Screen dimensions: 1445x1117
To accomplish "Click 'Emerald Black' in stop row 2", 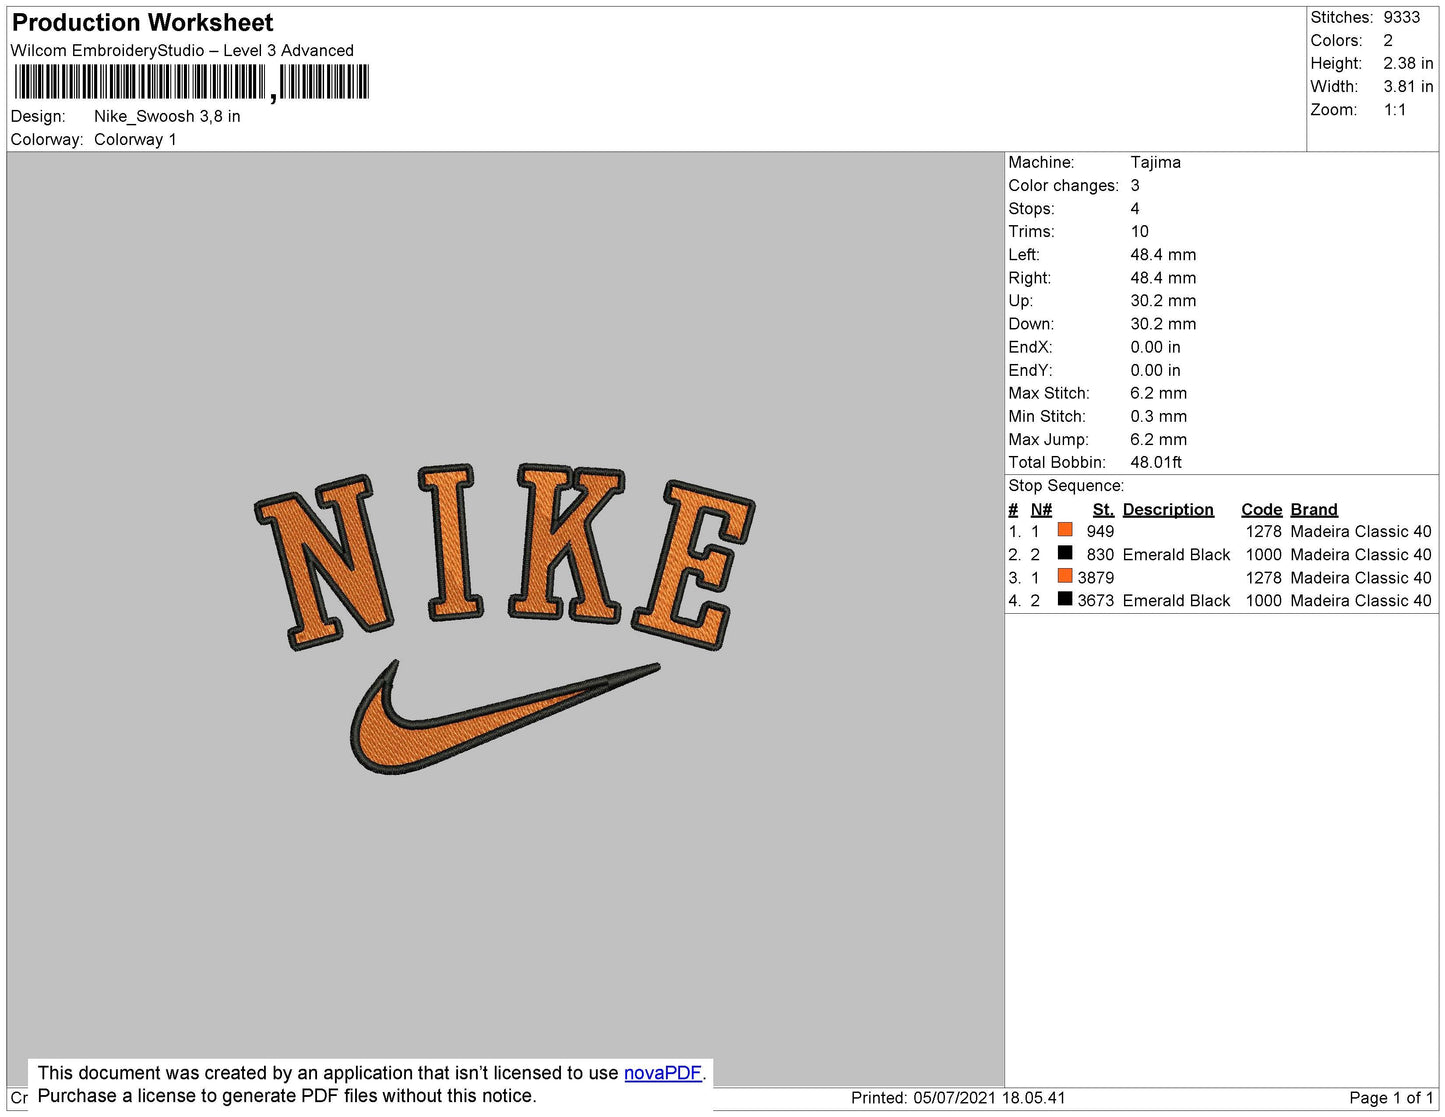I will tap(1176, 554).
